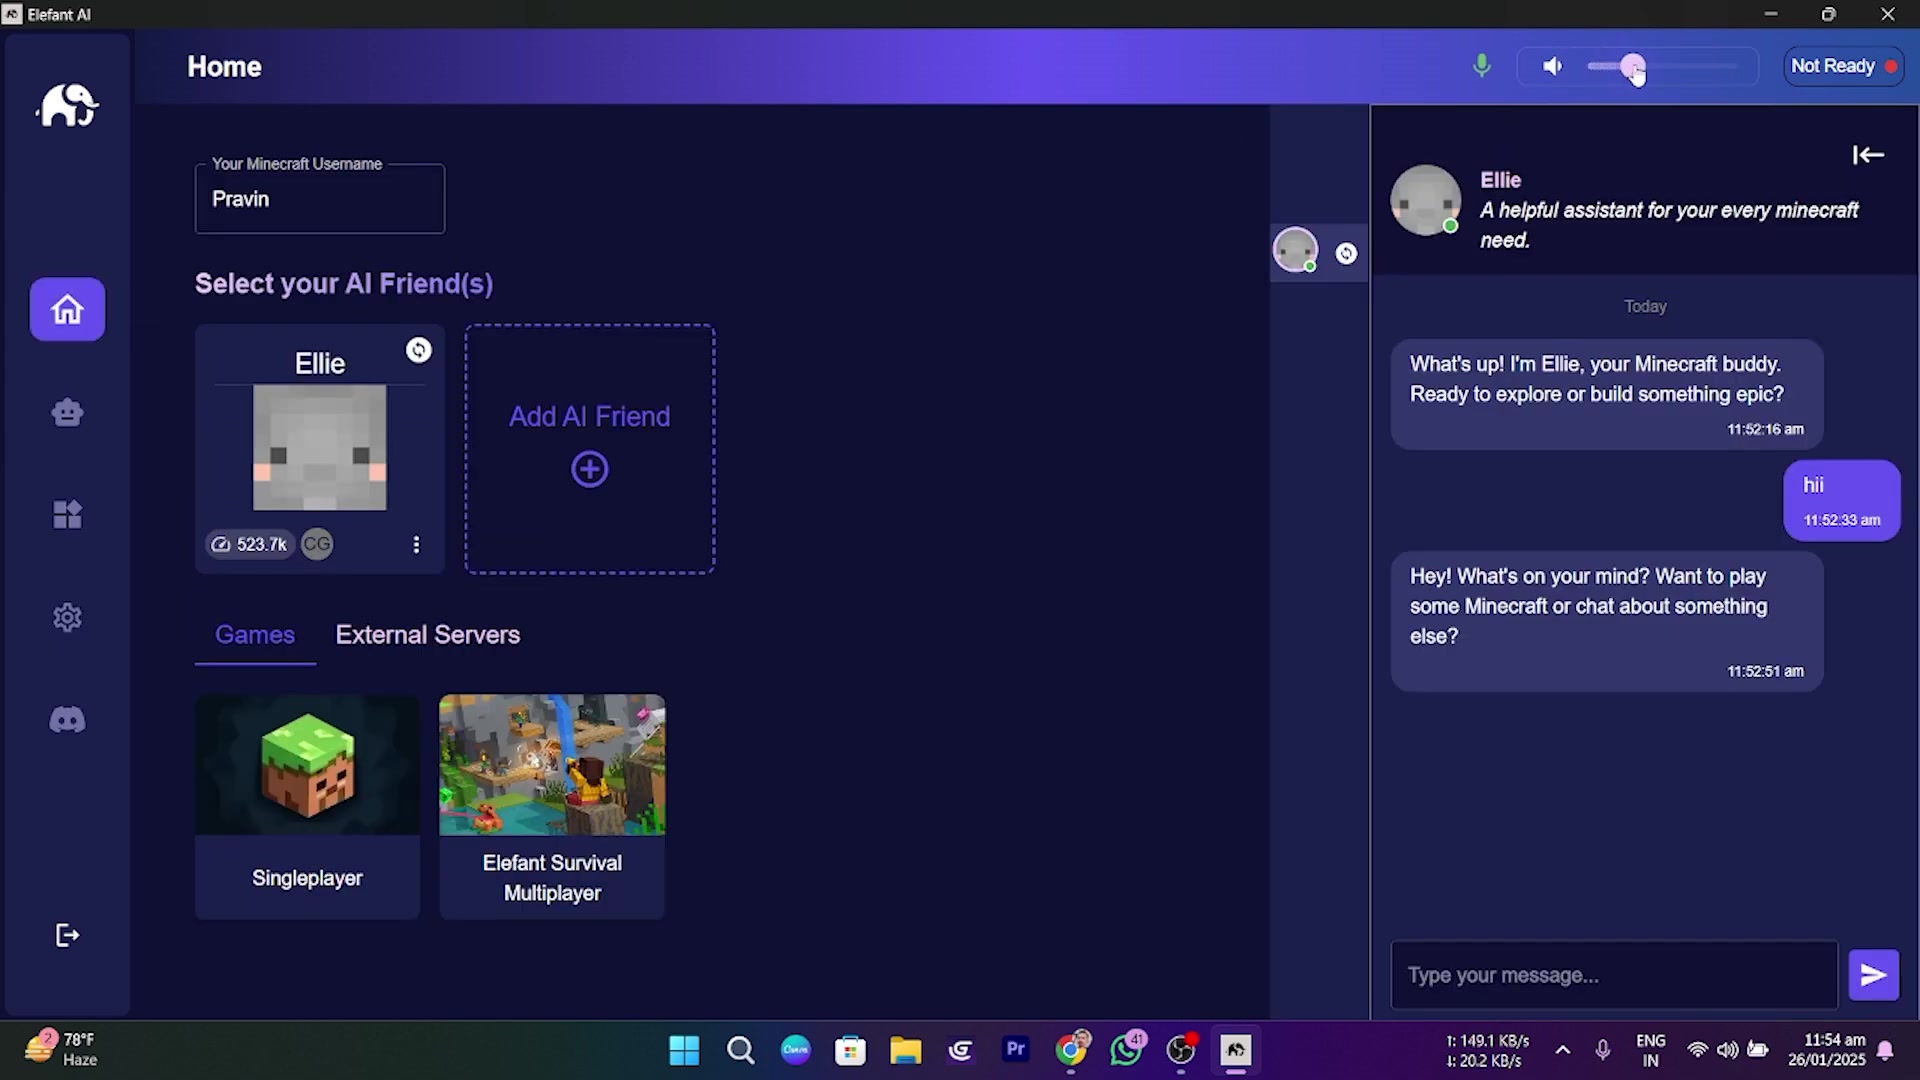Select the Games tab
This screenshot has height=1080, width=1920.
point(254,634)
